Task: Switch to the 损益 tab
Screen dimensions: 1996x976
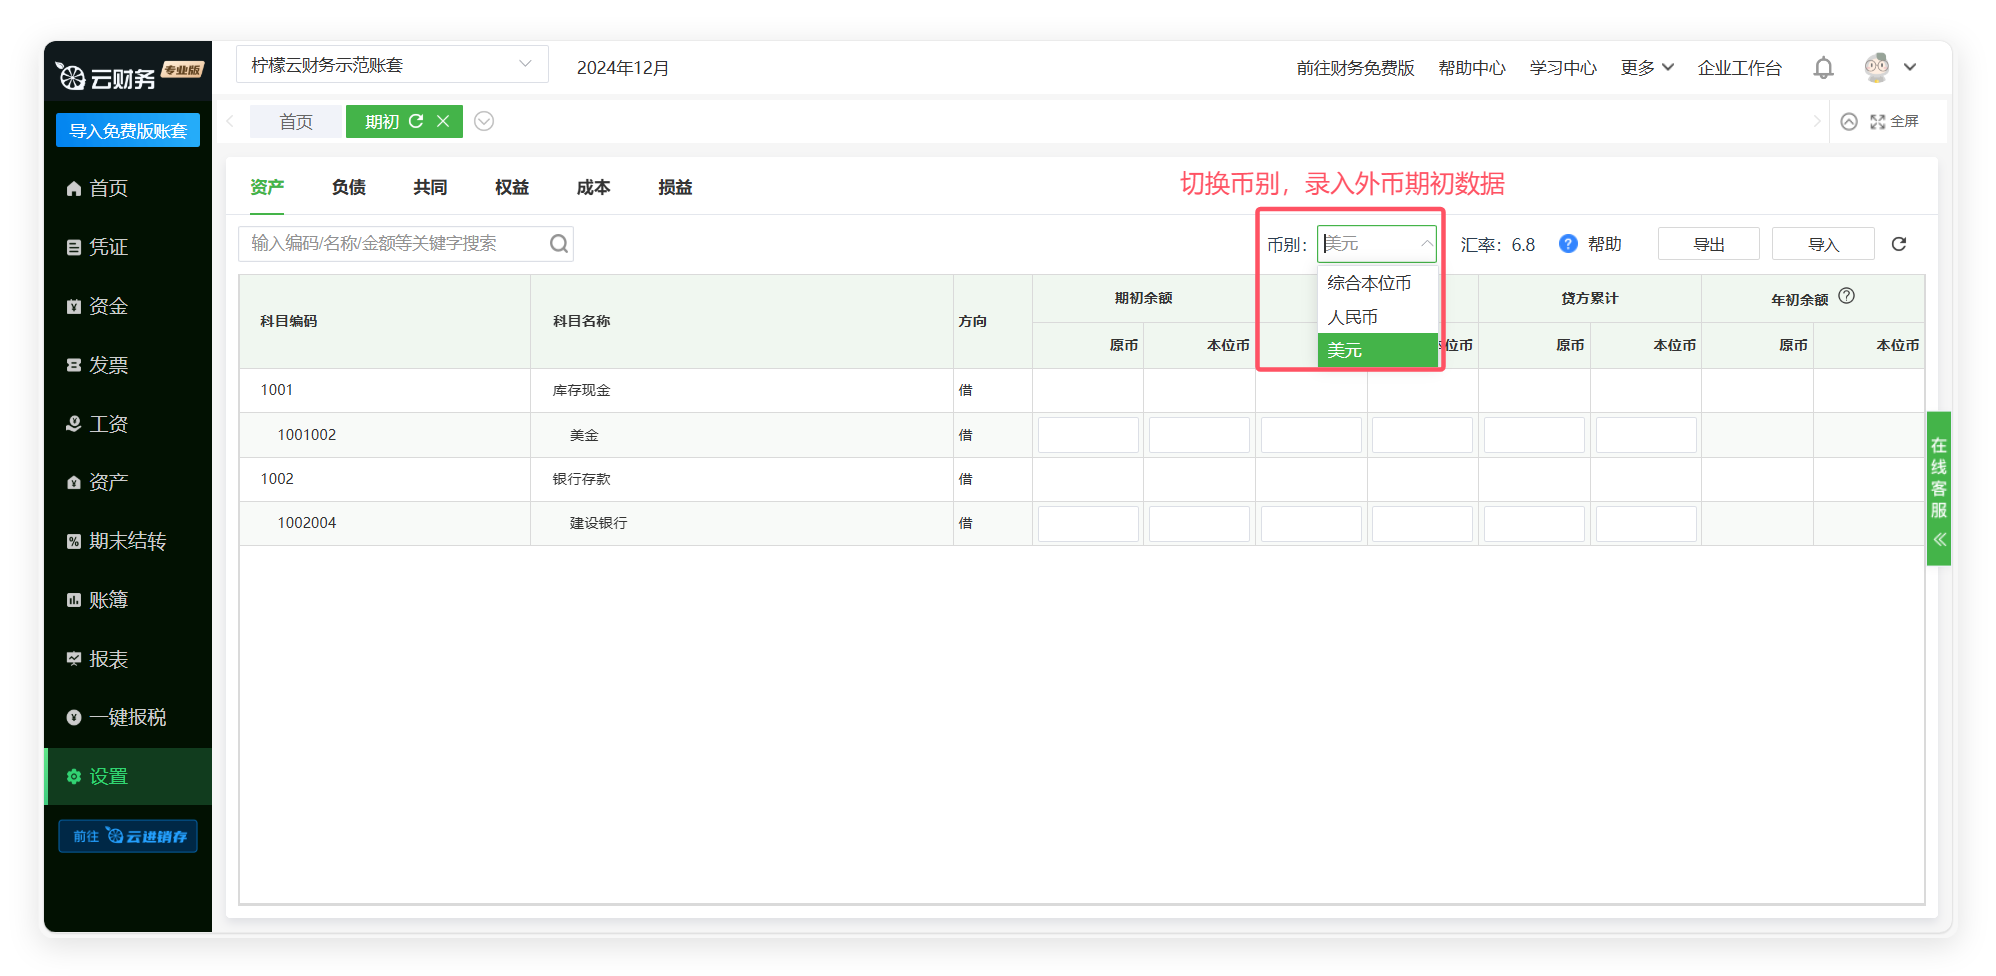Action: pos(675,187)
